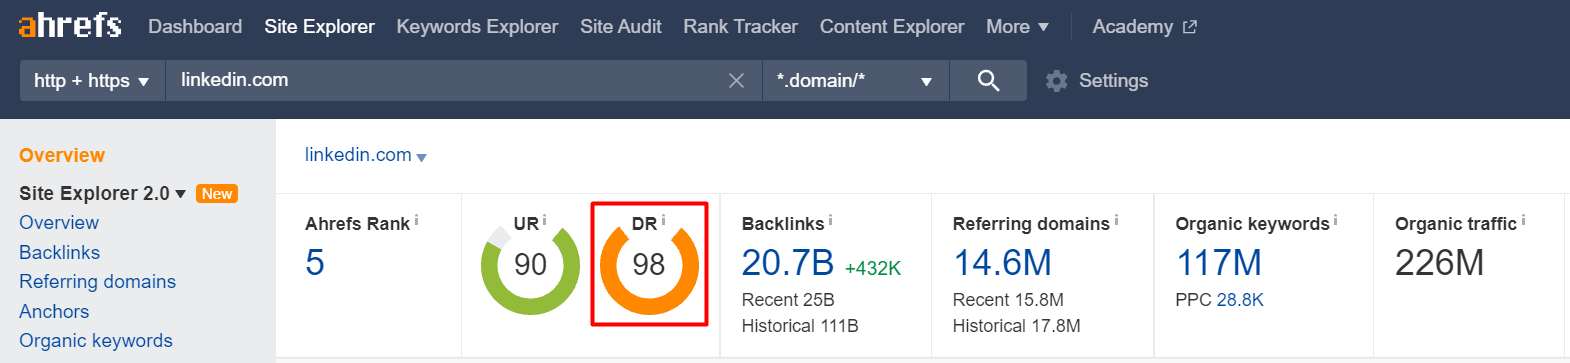Open Settings gear icon
Viewport: 1570px width, 363px height.
(x=1057, y=81)
